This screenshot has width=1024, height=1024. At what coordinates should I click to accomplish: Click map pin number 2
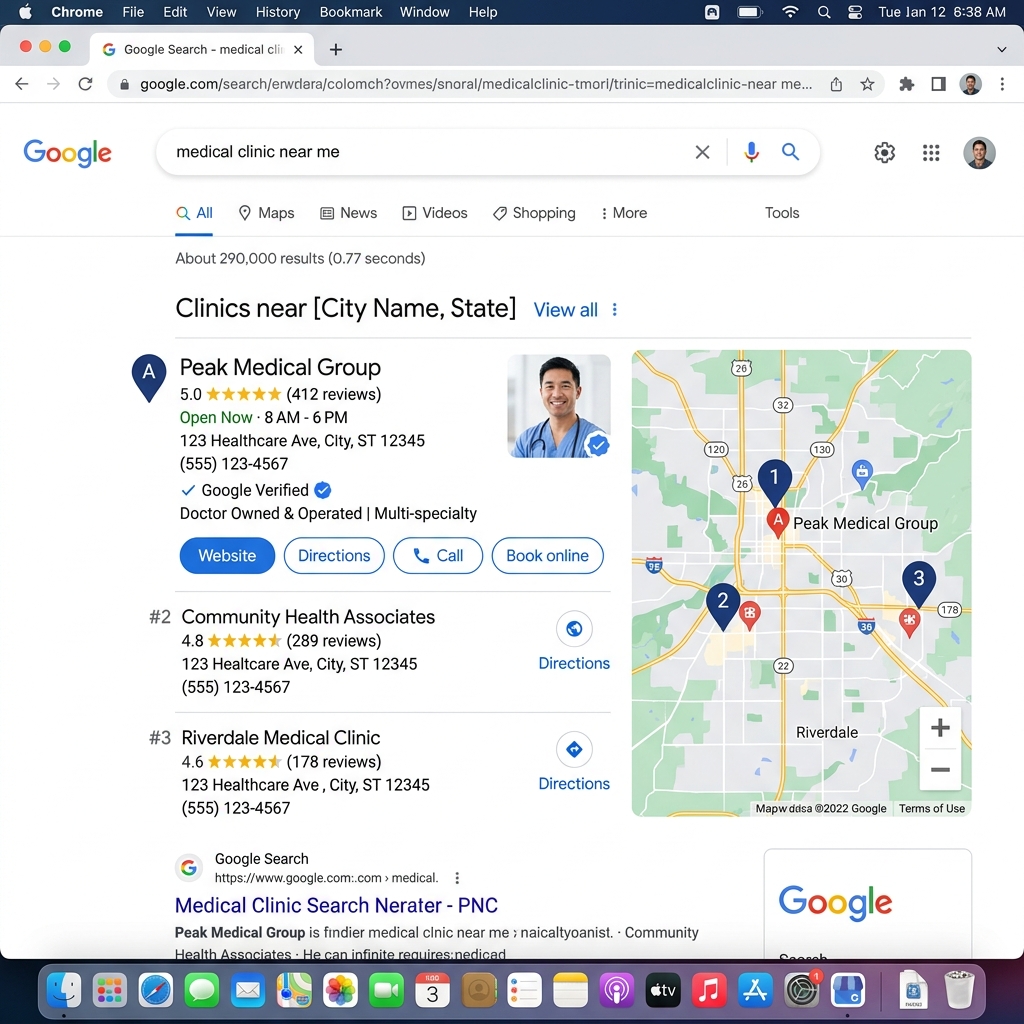723,605
